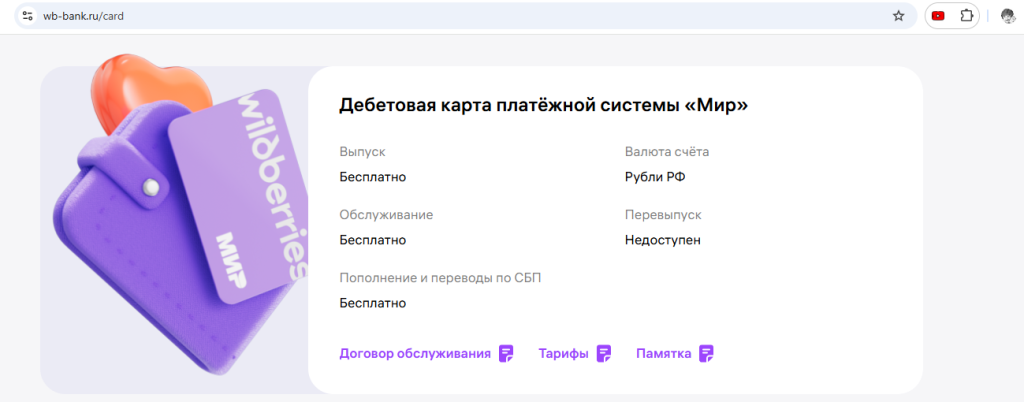Viewport: 1024px width, 402px height.
Task: Click the orange heart illustration
Action: coord(150,87)
